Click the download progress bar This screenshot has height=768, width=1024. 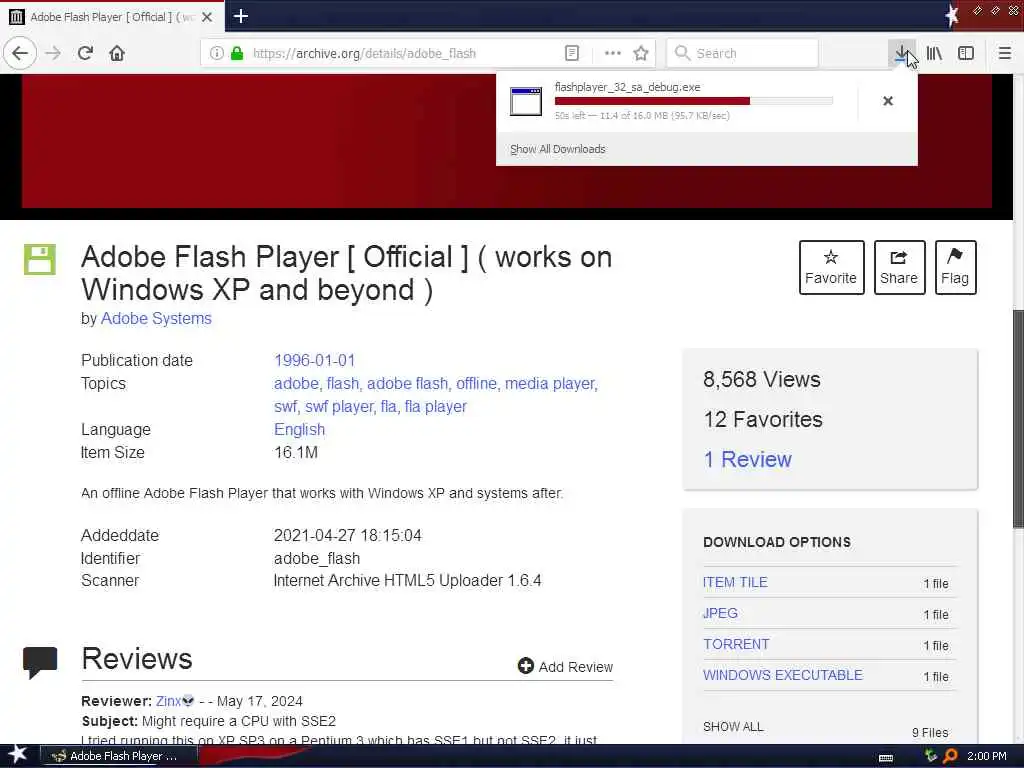(694, 101)
